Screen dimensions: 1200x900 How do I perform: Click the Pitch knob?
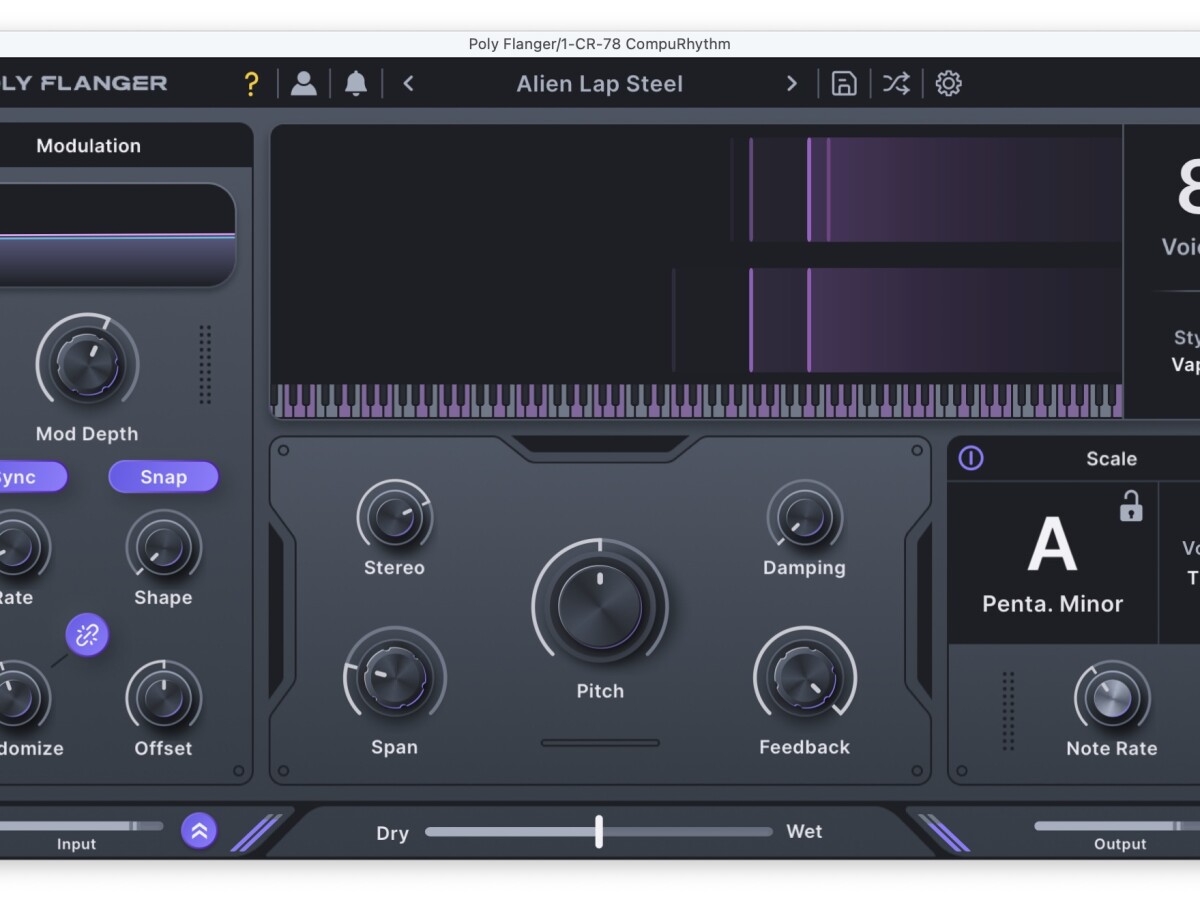click(x=600, y=607)
